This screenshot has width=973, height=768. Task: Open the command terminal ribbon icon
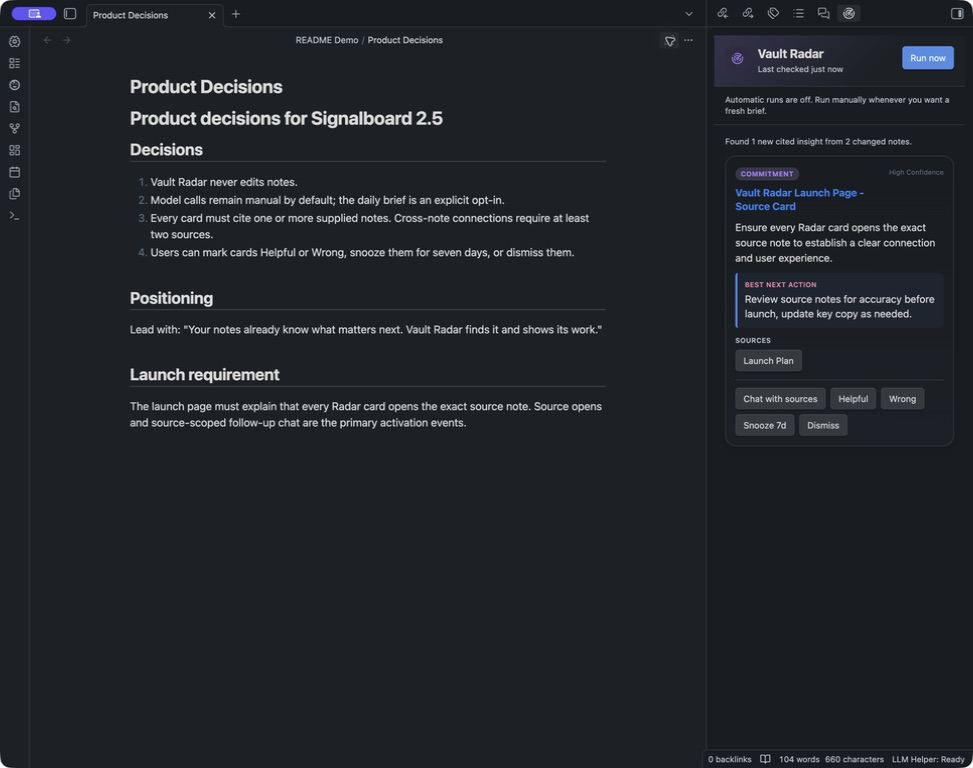[x=15, y=216]
